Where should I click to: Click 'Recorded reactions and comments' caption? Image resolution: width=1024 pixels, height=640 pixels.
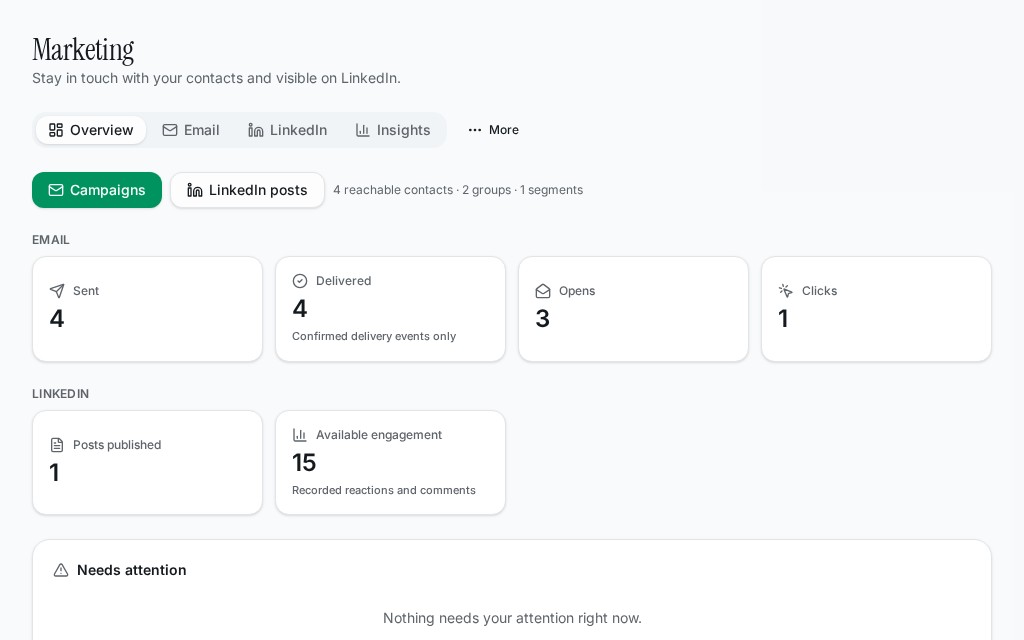(383, 490)
